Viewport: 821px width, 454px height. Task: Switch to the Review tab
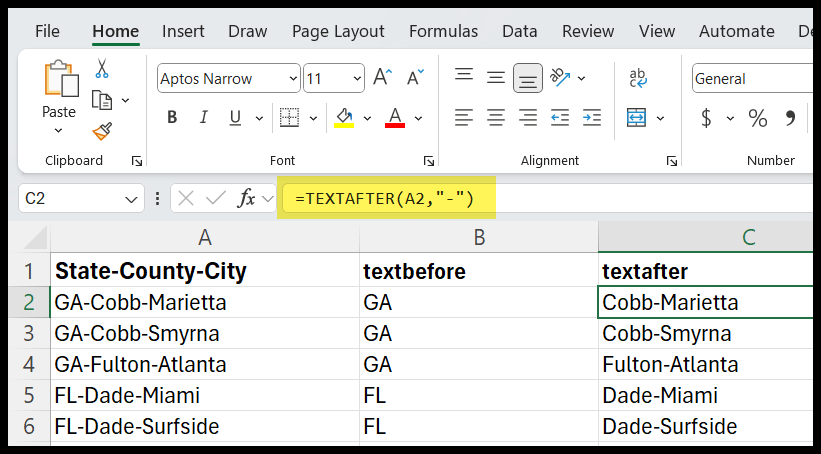[588, 31]
